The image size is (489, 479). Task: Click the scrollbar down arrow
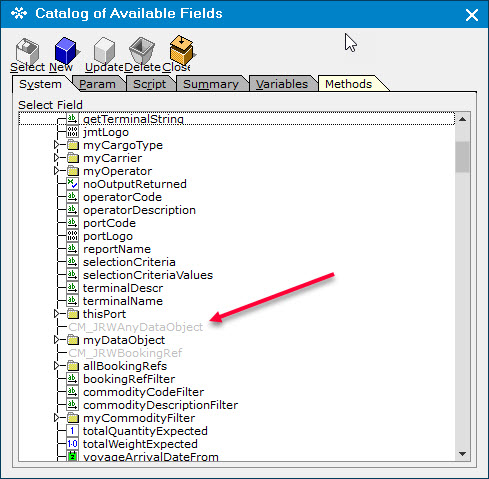[462, 454]
